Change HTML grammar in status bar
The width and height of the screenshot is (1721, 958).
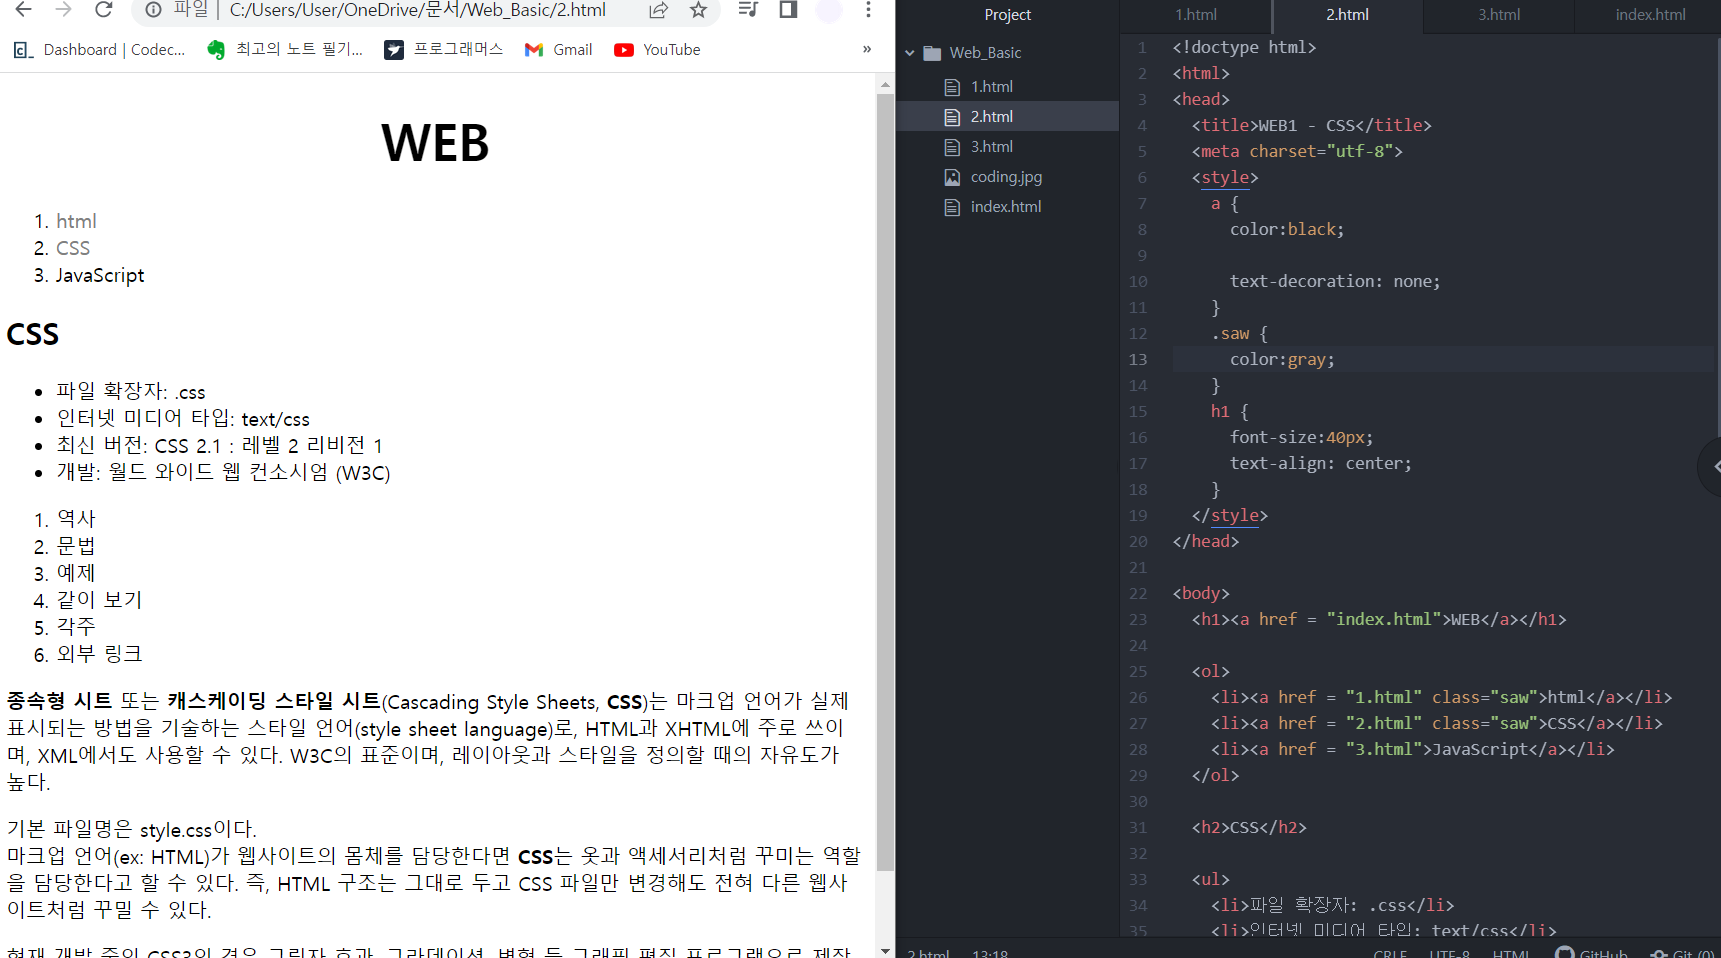pos(1511,953)
